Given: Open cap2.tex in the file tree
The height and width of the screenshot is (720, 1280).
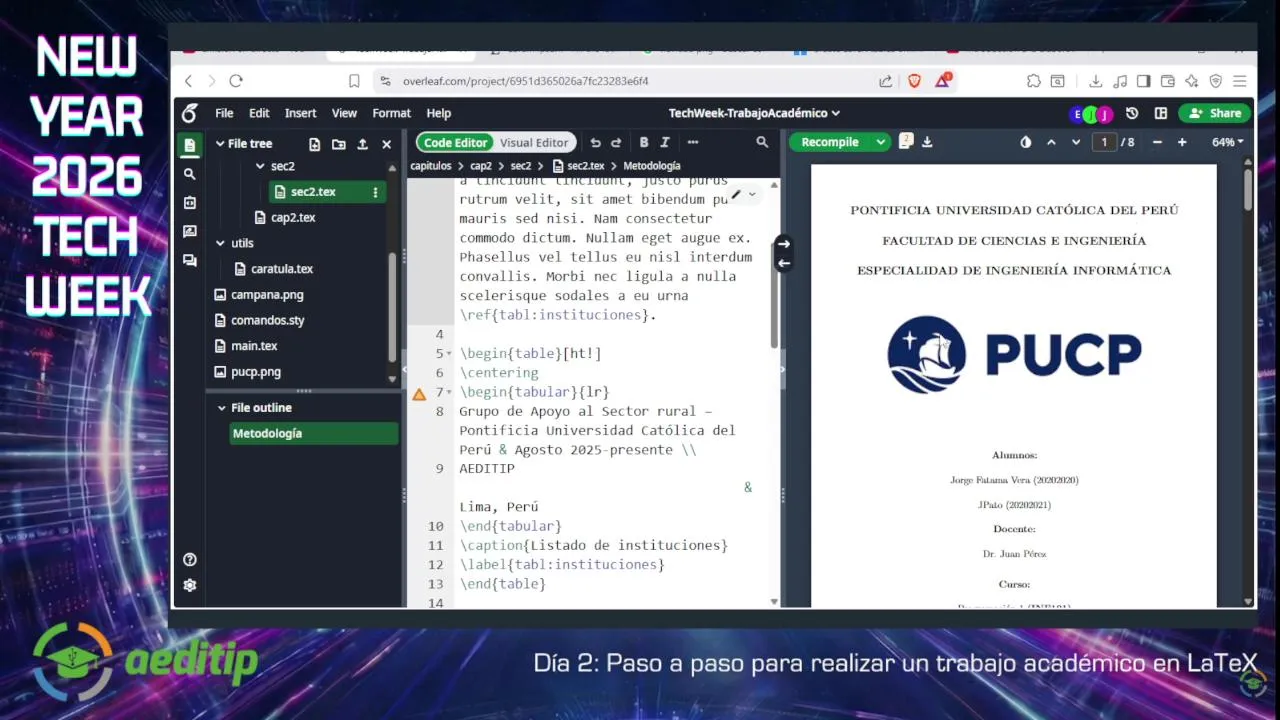Looking at the screenshot, I should click(293, 217).
